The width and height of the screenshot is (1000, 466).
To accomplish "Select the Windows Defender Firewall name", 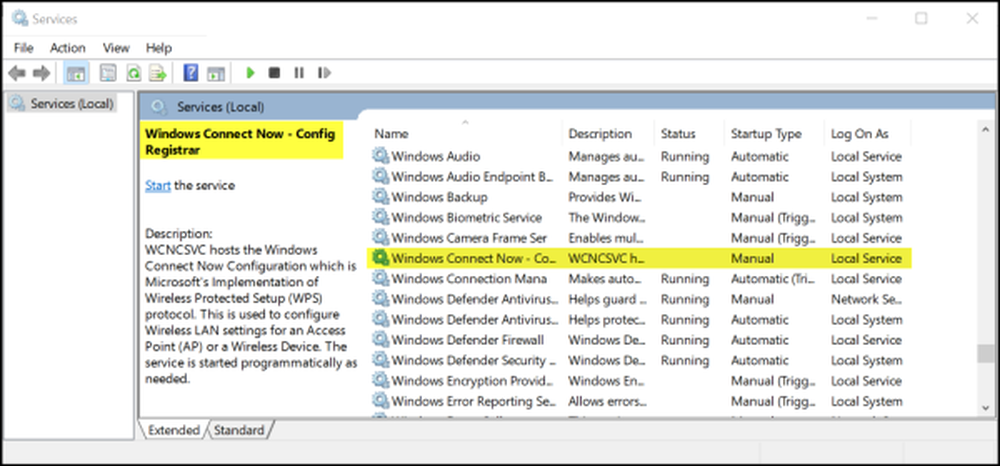I will [x=467, y=340].
